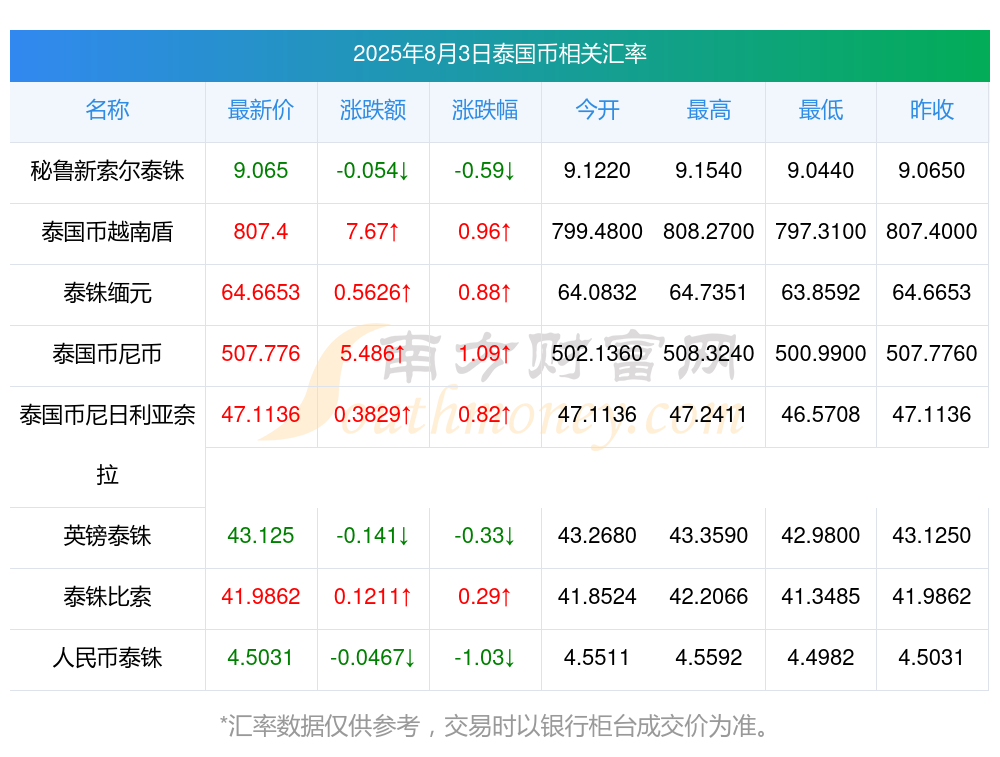Viewport: 1000px width, 757px height.
Task: Click latest price 64.6653 in red
Action: pos(261,293)
